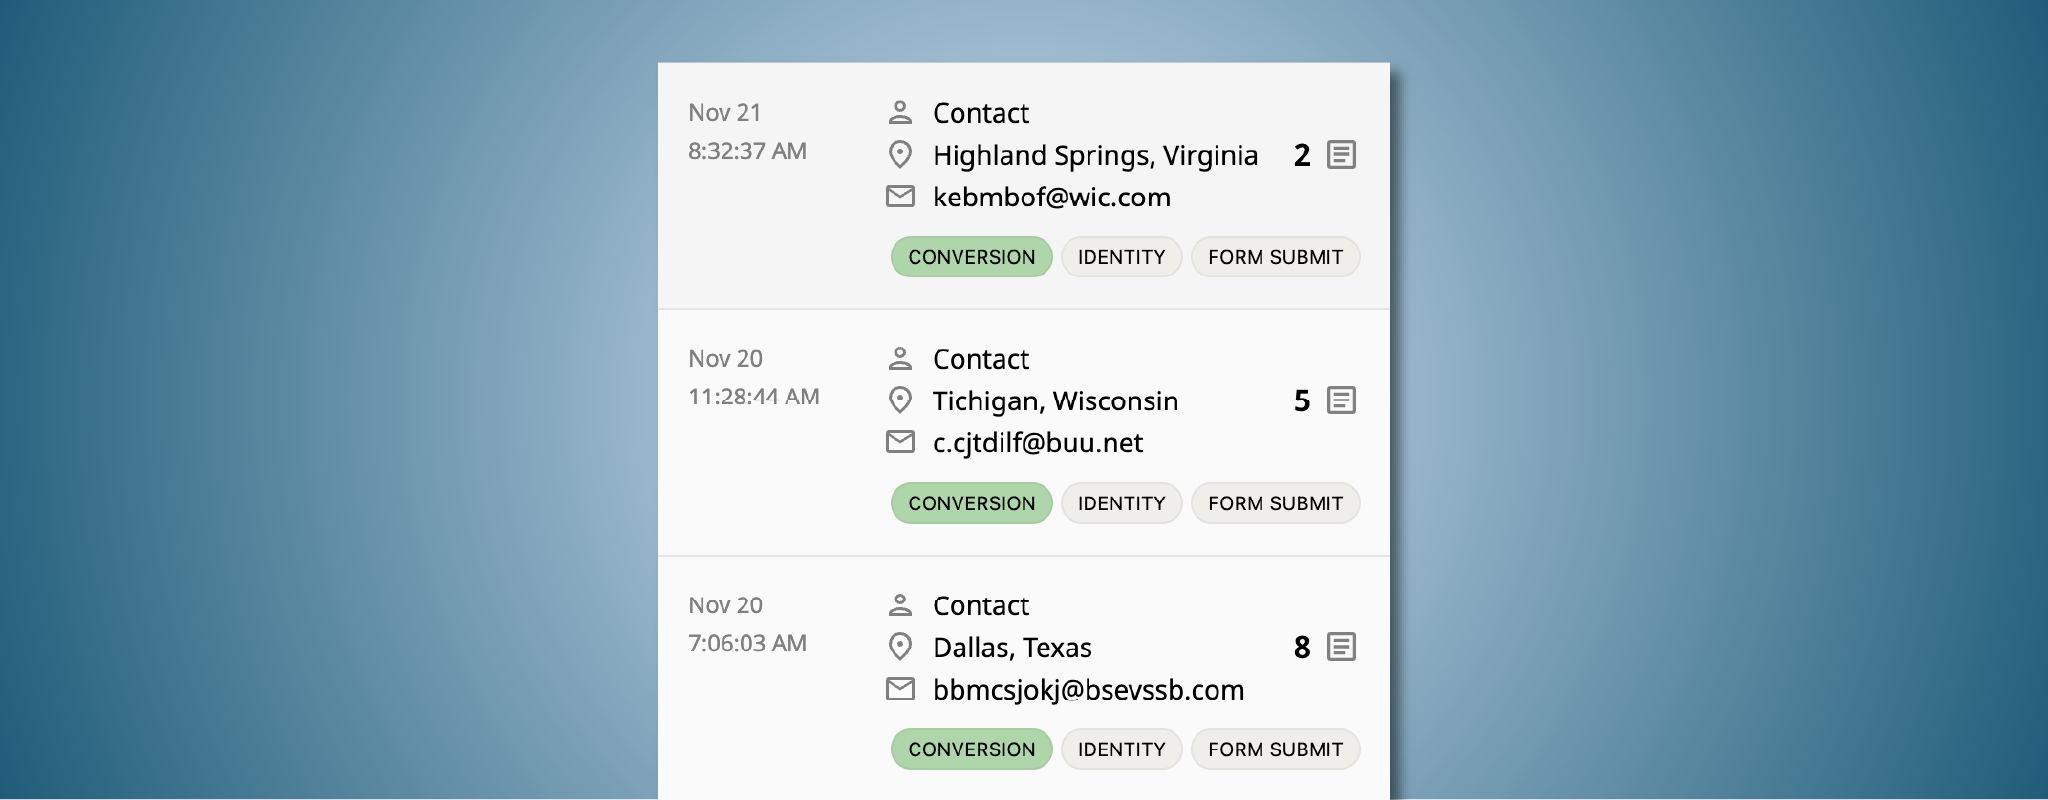The image size is (2048, 800).
Task: Select the CONVERSION tag on Highland Springs entry
Action: pyautogui.click(x=971, y=257)
